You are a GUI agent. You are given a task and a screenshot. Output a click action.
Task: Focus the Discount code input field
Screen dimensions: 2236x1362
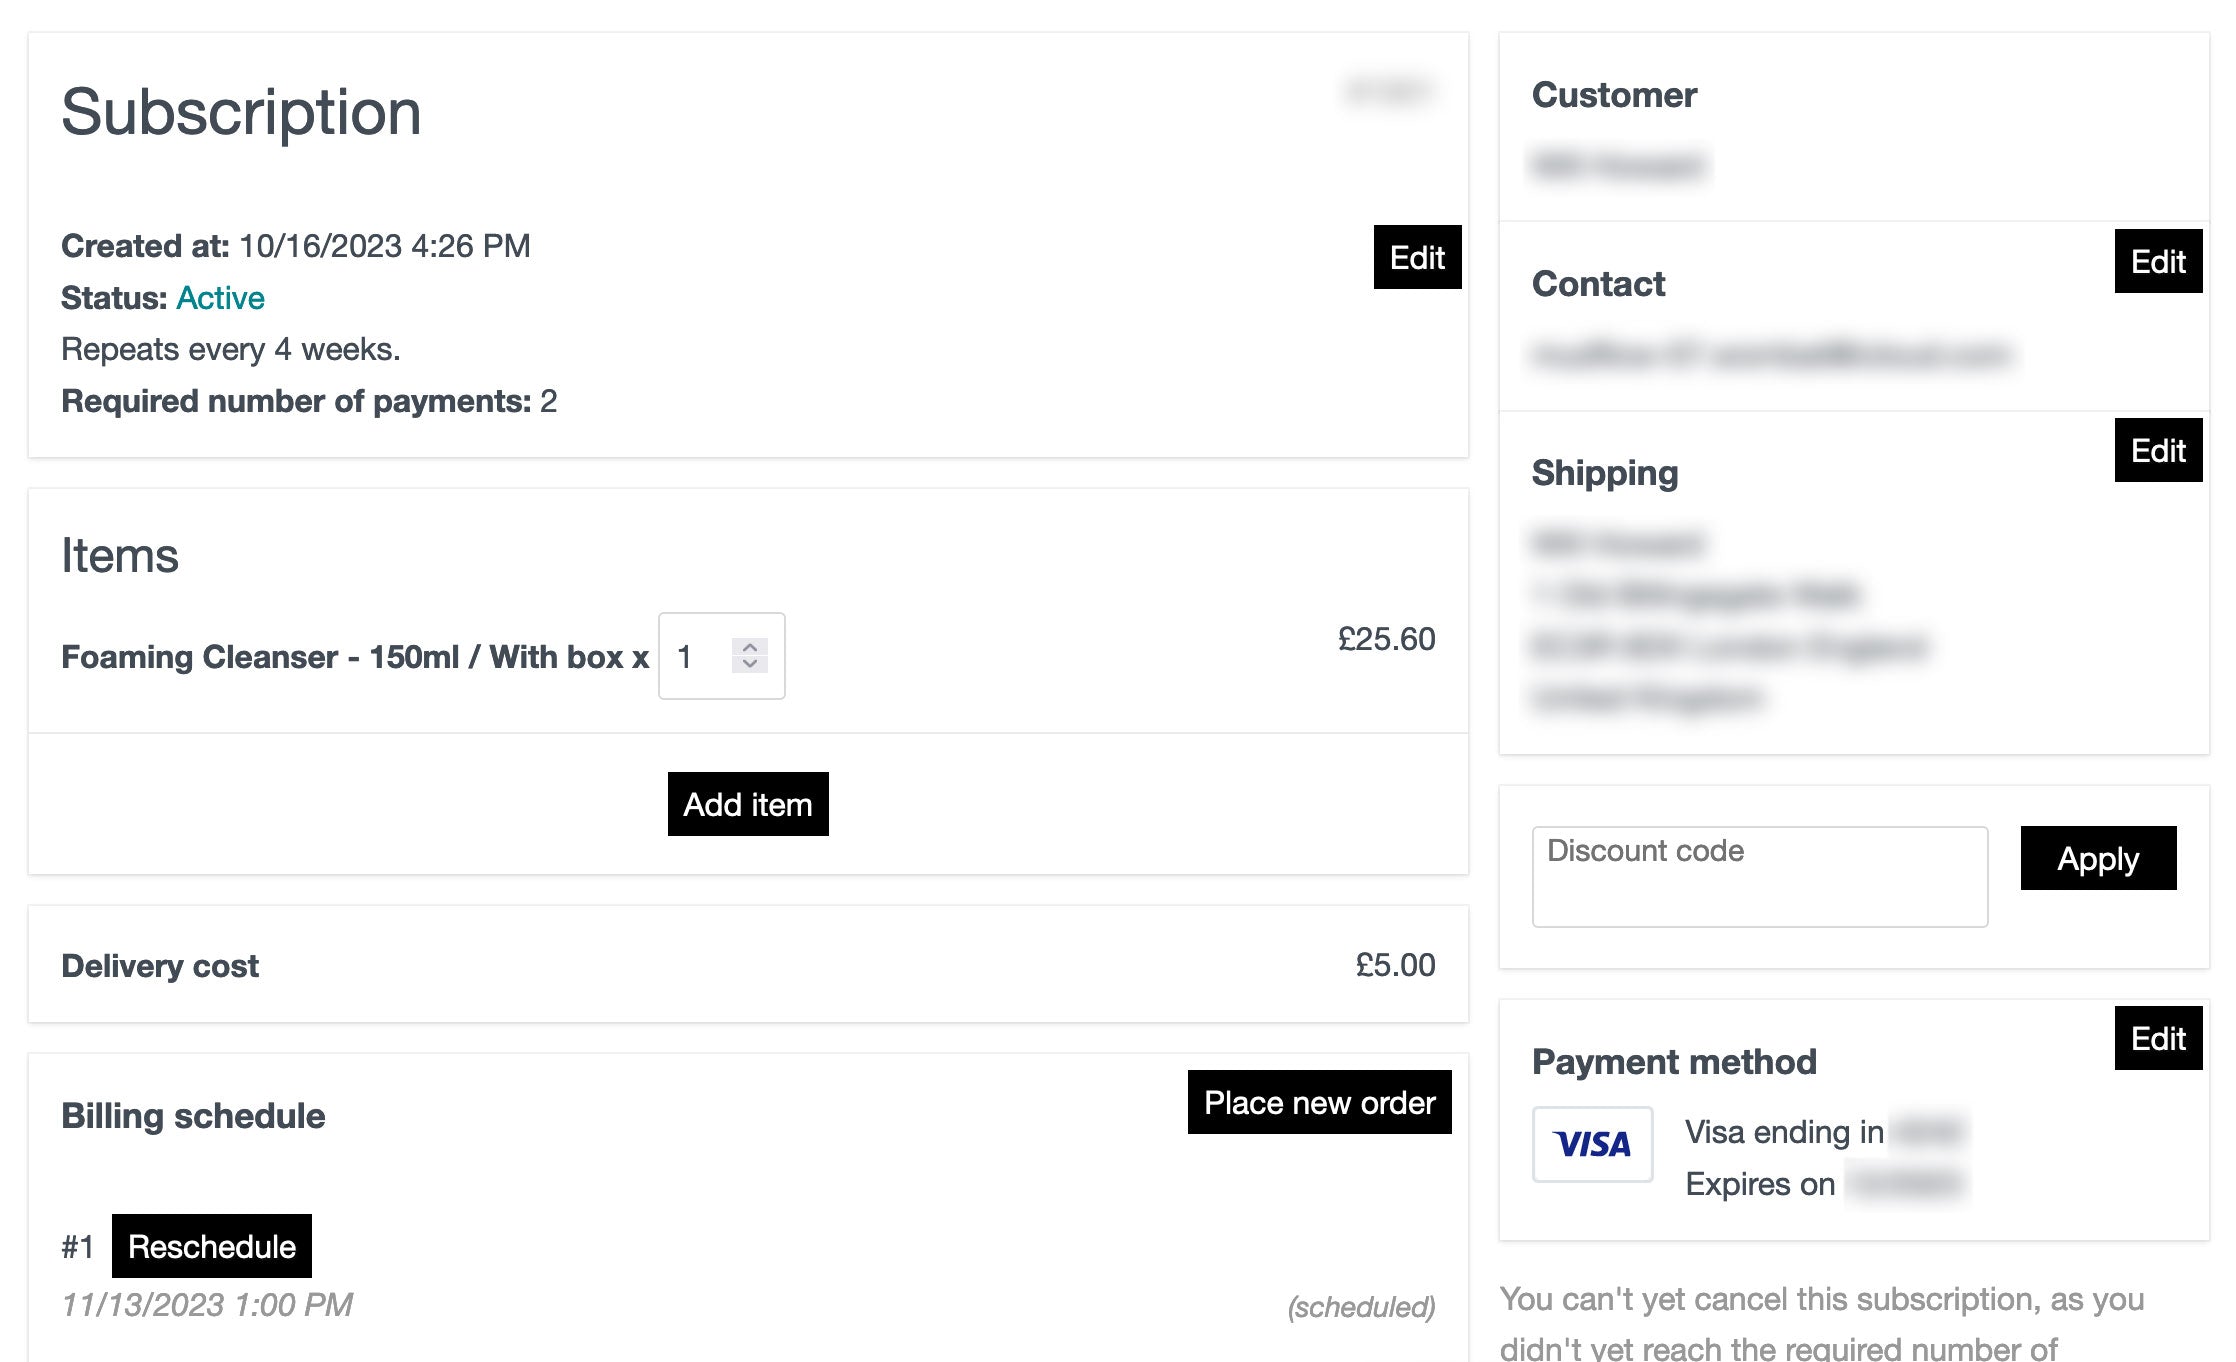(1759, 877)
